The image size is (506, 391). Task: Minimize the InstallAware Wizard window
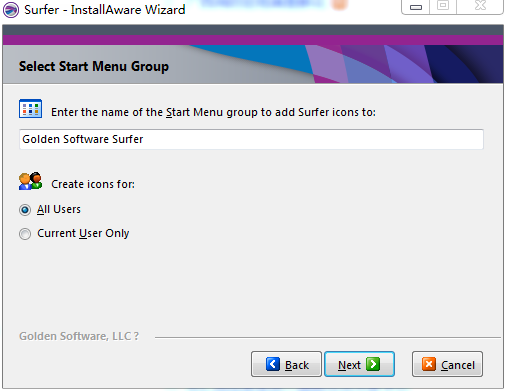tap(416, 7)
